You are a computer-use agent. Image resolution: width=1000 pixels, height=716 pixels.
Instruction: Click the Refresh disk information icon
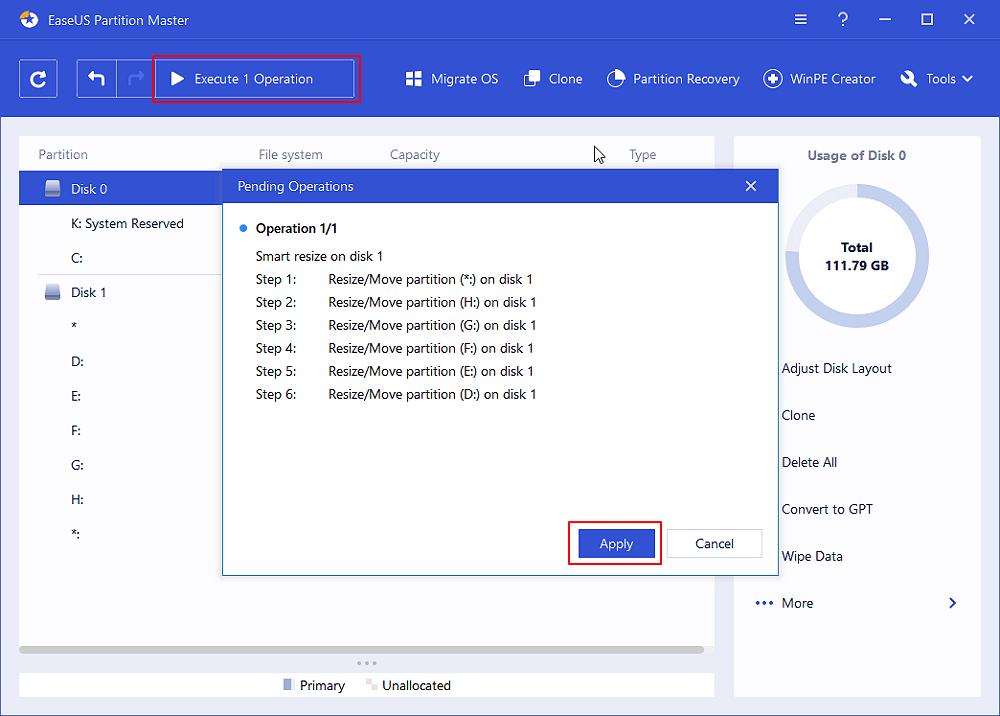(x=38, y=79)
